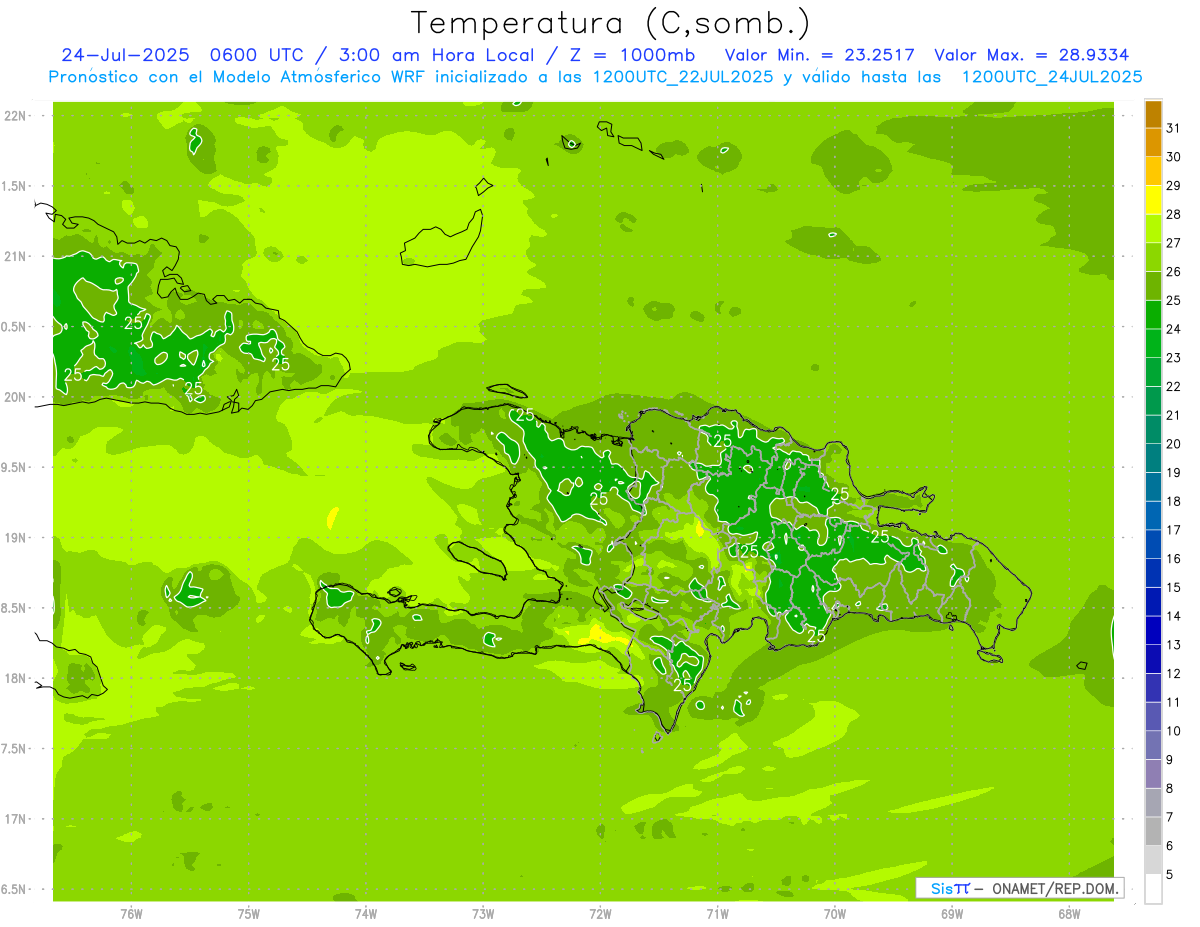
Task: Click the initialization time "1200UTC_22JUL2025"
Action: [x=683, y=77]
